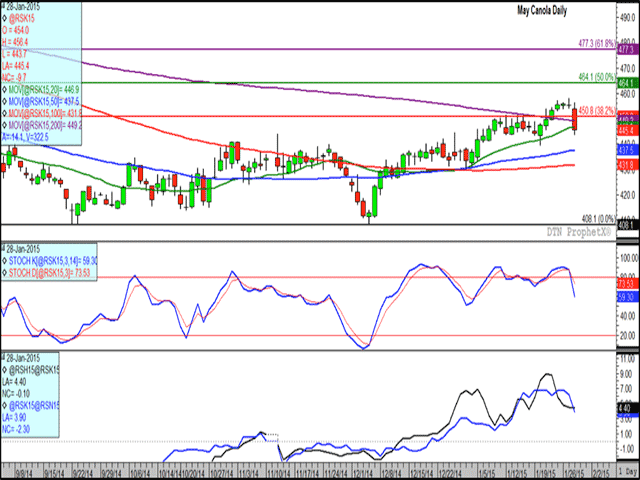640x480 pixels.
Task: Click the 'MOV[@RSK15,50]= 437.5' legend entry
Action: click(x=44, y=101)
